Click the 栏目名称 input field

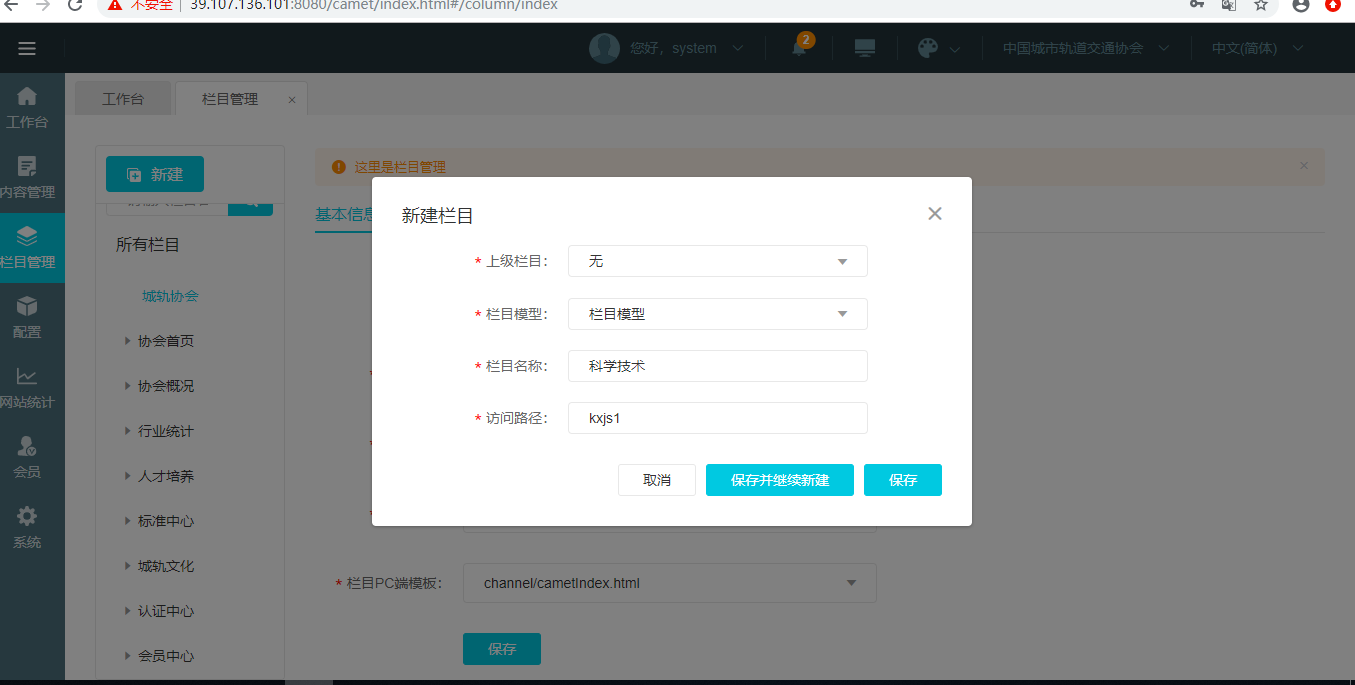(717, 366)
